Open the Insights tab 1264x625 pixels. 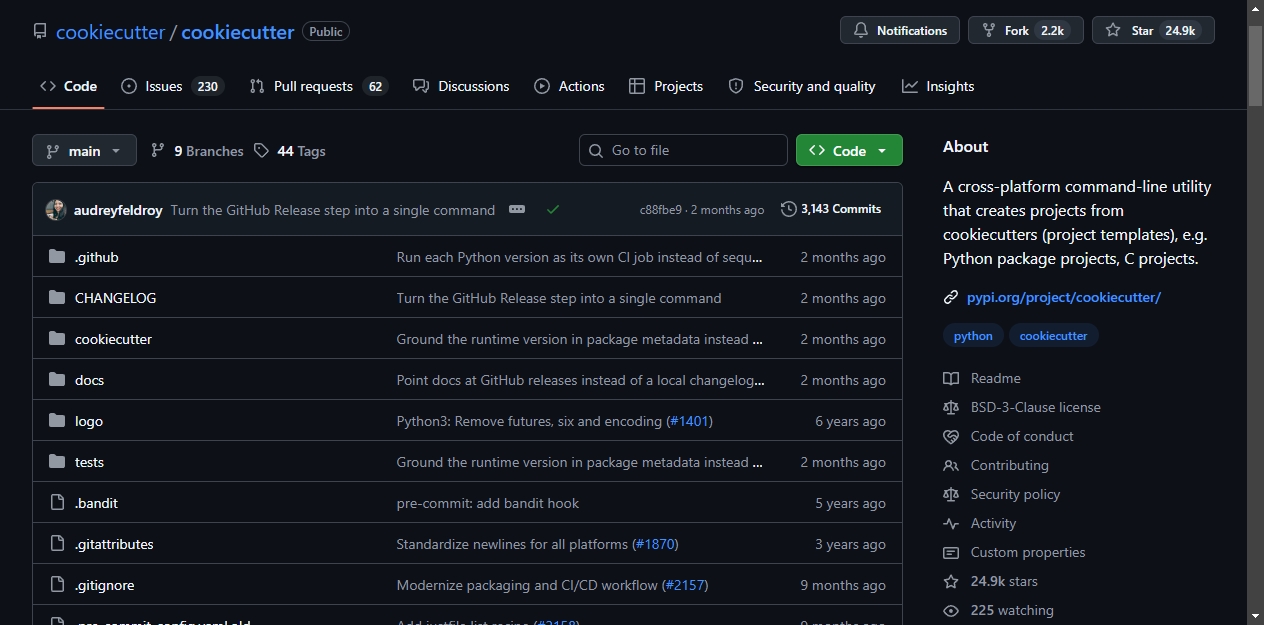click(x=938, y=86)
